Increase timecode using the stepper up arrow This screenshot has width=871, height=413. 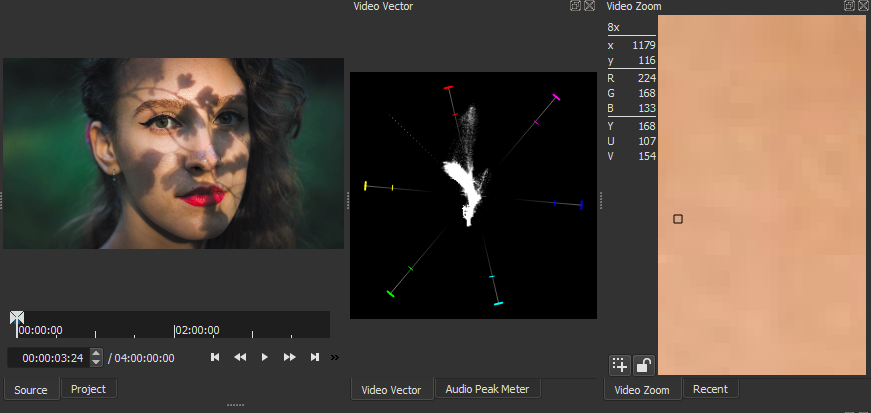point(96,353)
